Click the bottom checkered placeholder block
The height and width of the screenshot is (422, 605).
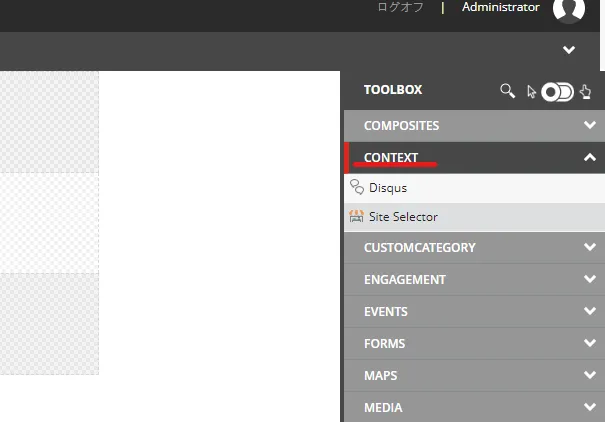(x=49, y=324)
